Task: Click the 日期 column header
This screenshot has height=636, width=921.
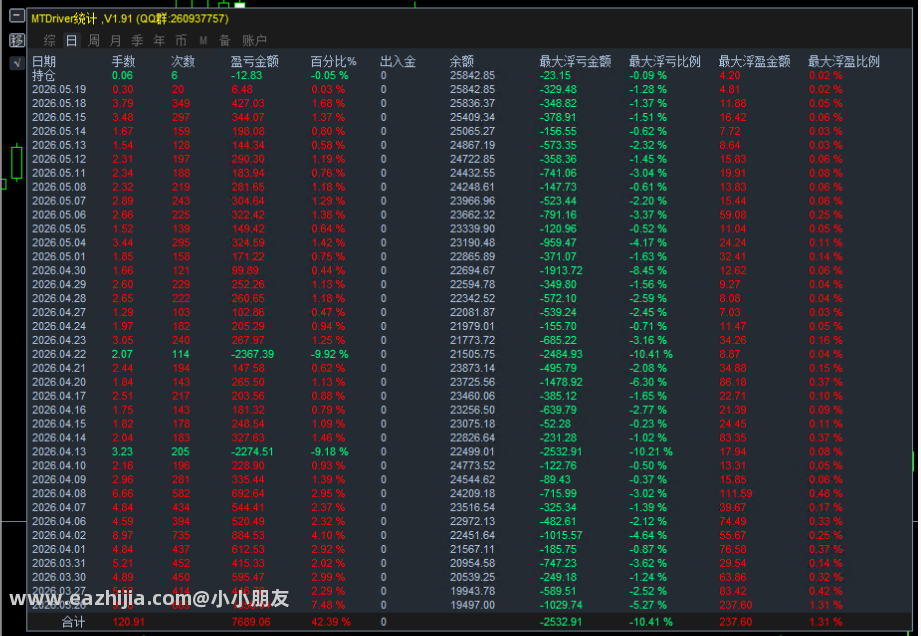Action: pyautogui.click(x=44, y=62)
